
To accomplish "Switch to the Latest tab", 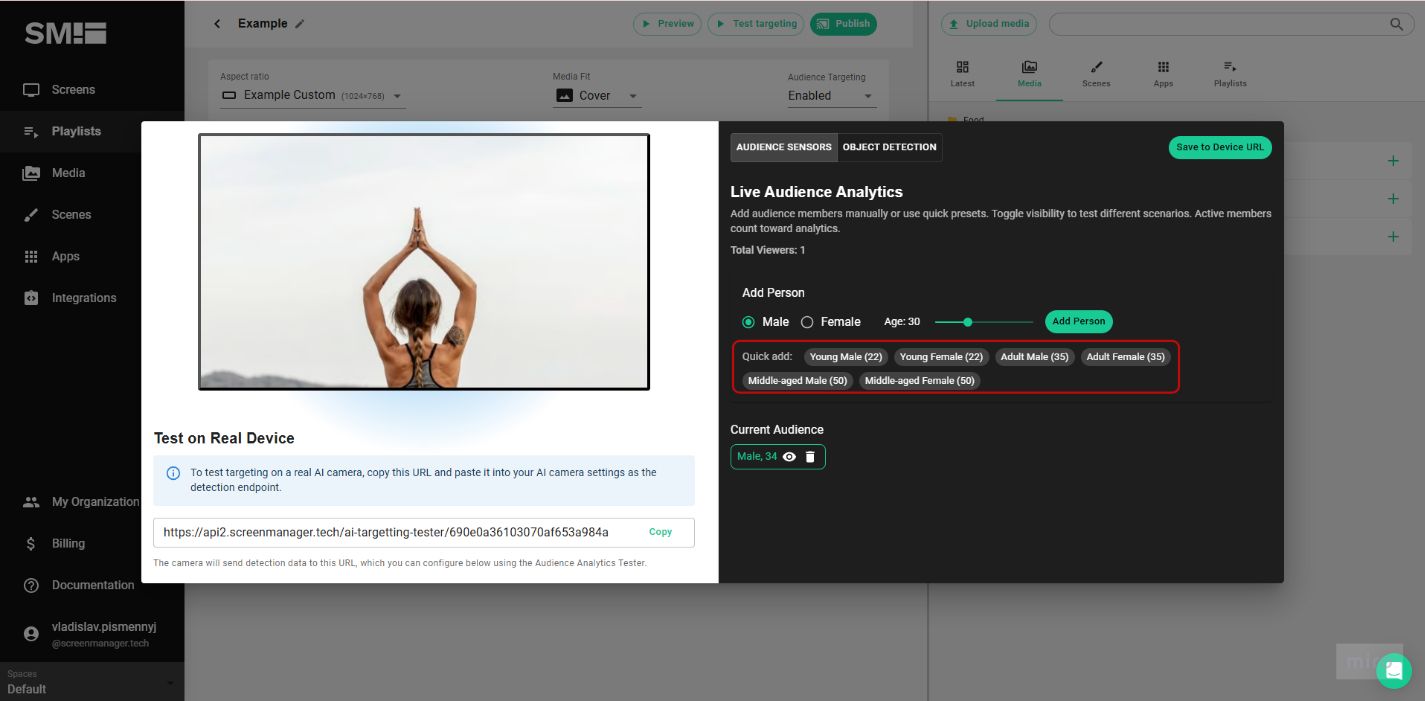I will tap(962, 74).
